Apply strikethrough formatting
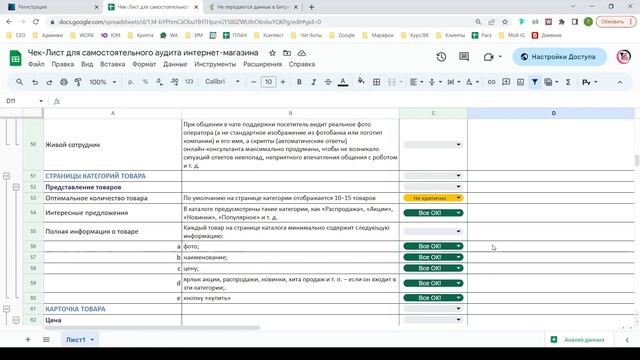The image size is (640, 360). 328,82
